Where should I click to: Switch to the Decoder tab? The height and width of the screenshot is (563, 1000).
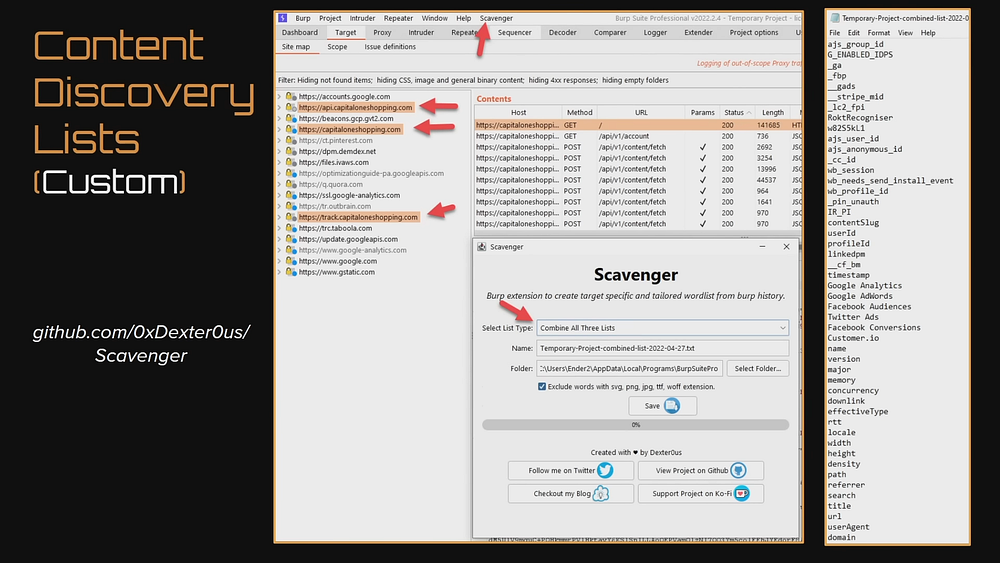click(562, 33)
